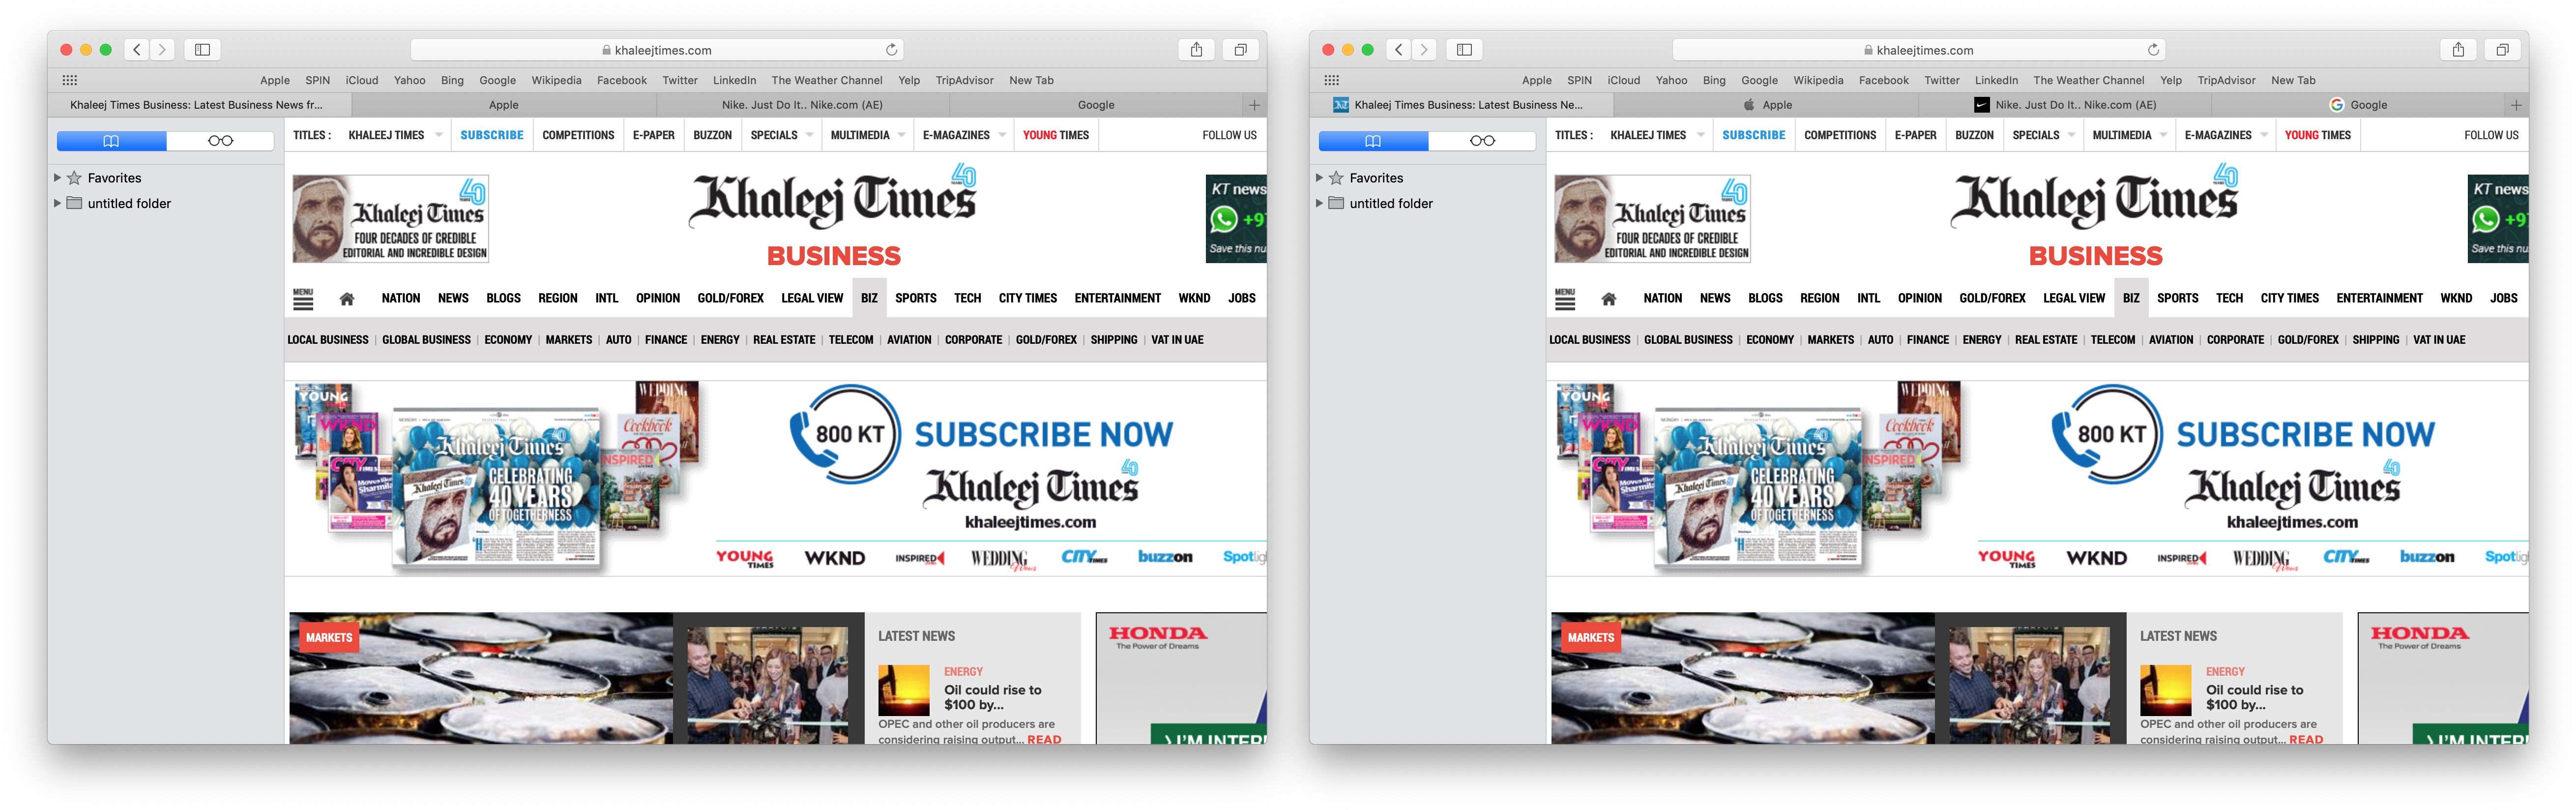Click Forward arrow in left Safari window
Image resolution: width=2576 pixels, height=810 pixels.
tap(162, 49)
